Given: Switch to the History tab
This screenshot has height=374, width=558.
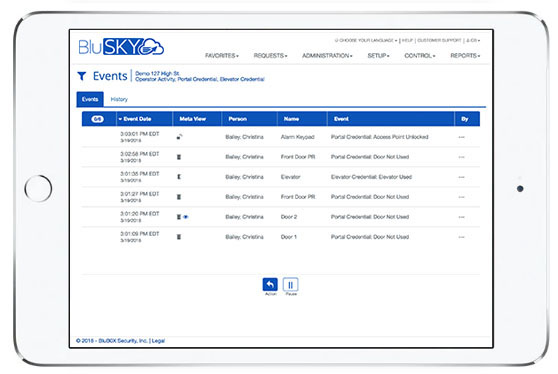Looking at the screenshot, I should (119, 99).
